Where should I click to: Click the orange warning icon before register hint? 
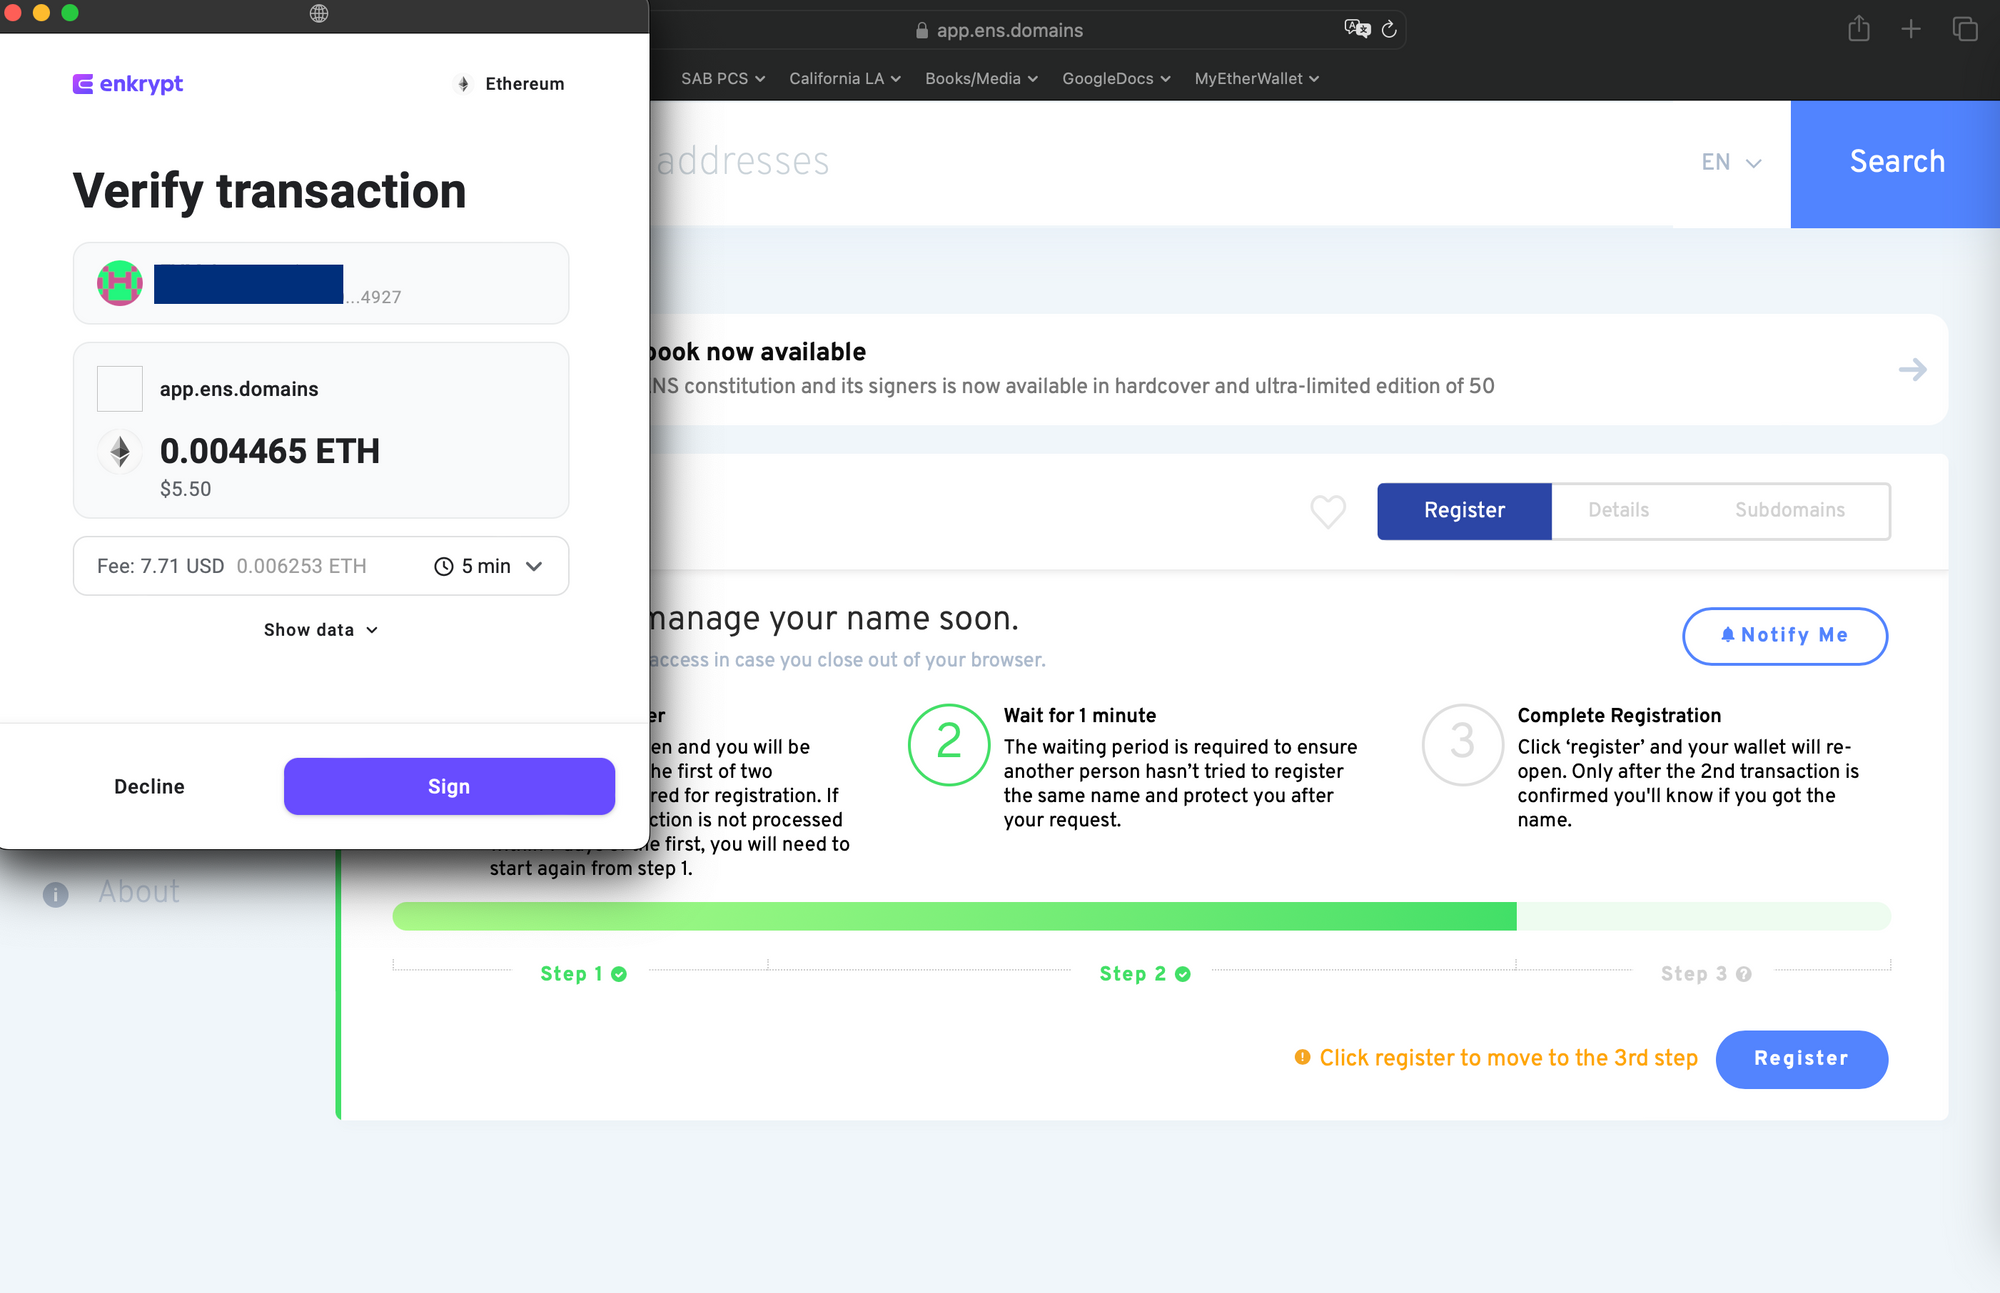tap(1302, 1057)
